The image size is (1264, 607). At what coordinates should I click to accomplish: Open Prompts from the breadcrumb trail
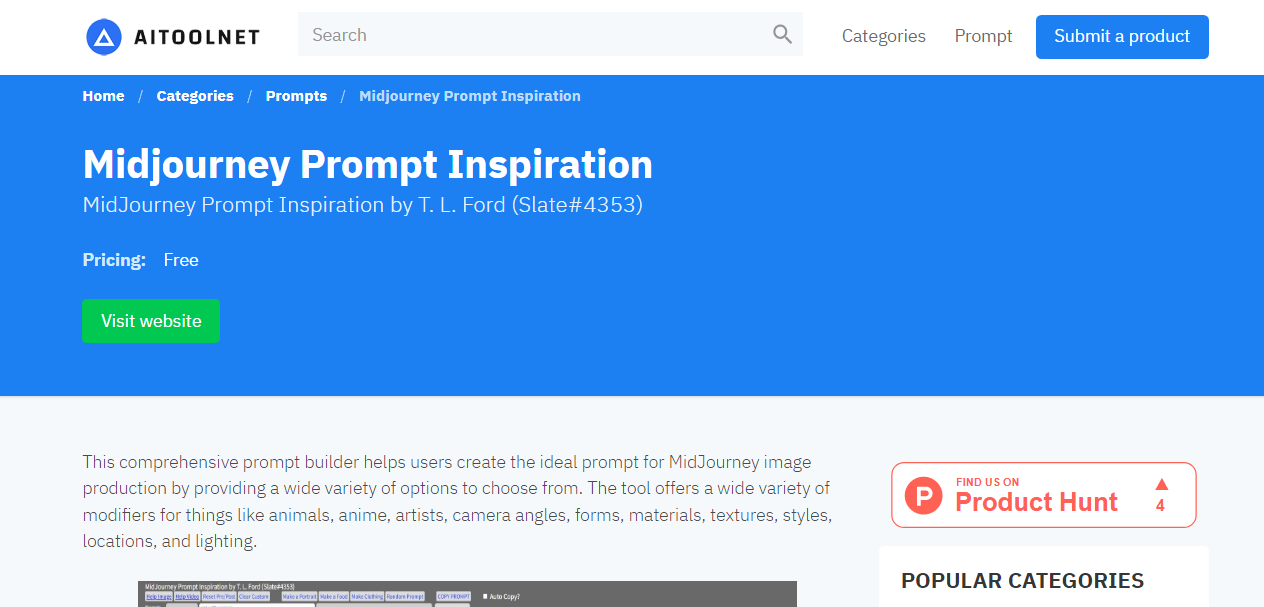pyautogui.click(x=296, y=96)
